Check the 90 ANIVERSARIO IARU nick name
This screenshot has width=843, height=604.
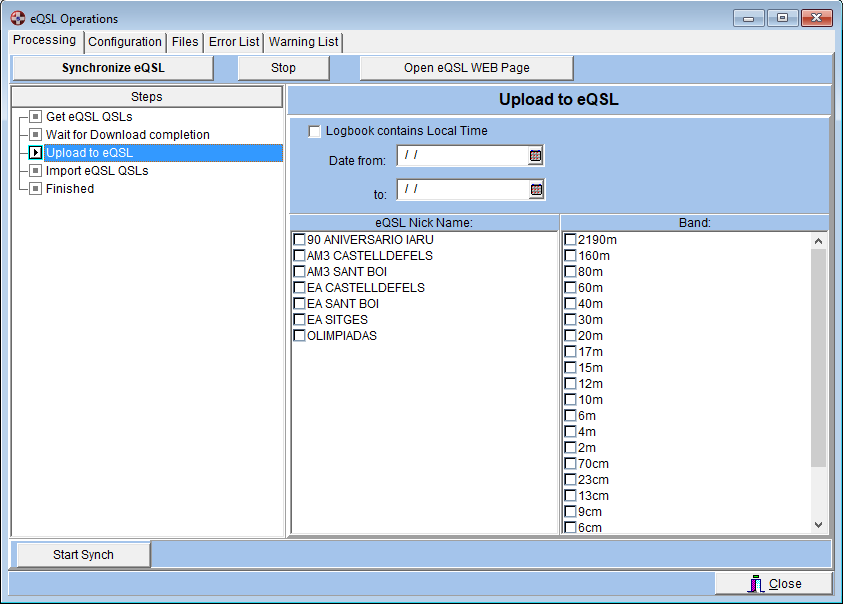tap(299, 240)
